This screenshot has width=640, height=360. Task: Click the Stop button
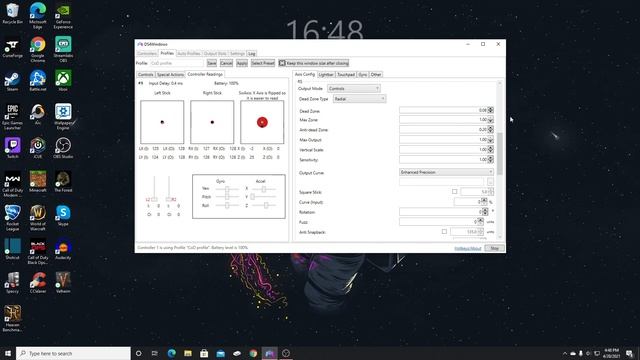point(494,248)
